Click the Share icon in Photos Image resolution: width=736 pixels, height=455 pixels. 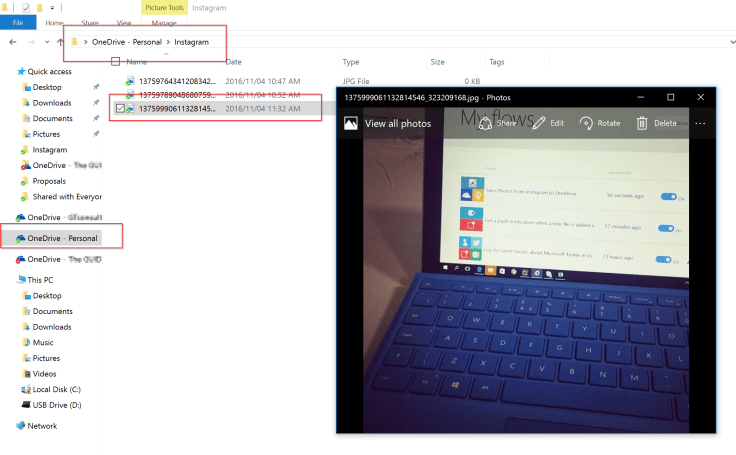(485, 123)
